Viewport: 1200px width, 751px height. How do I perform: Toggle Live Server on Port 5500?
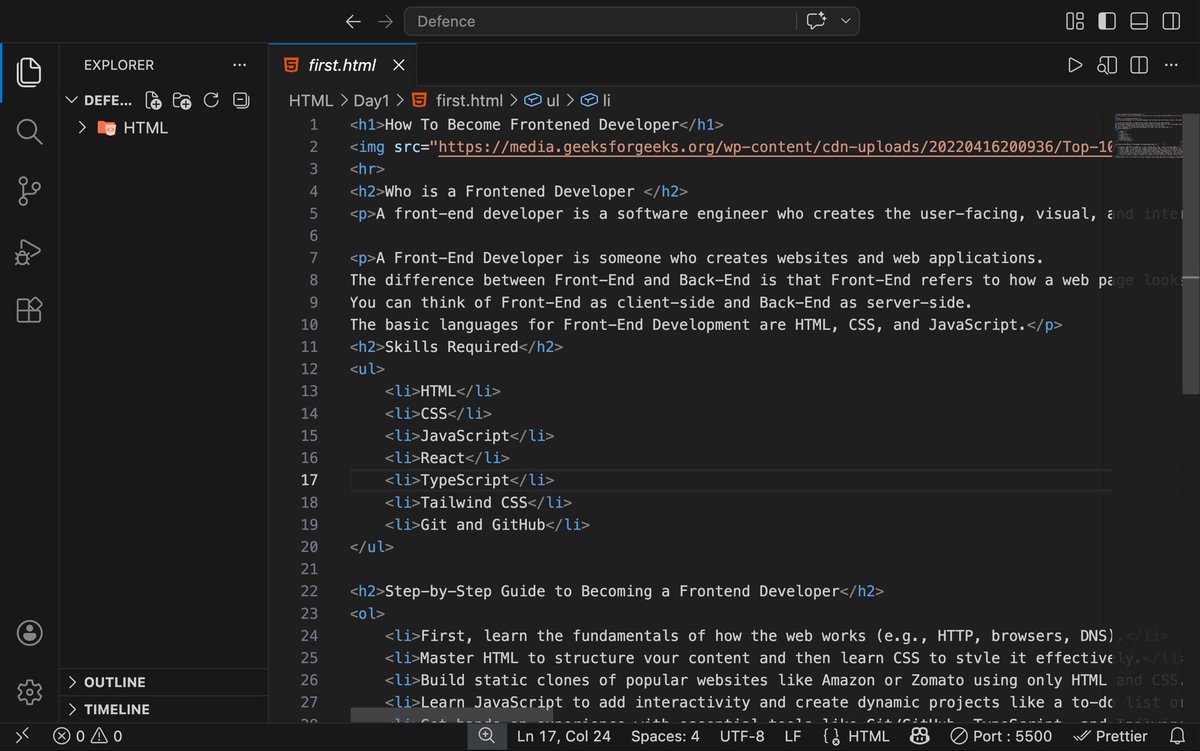[1001, 736]
